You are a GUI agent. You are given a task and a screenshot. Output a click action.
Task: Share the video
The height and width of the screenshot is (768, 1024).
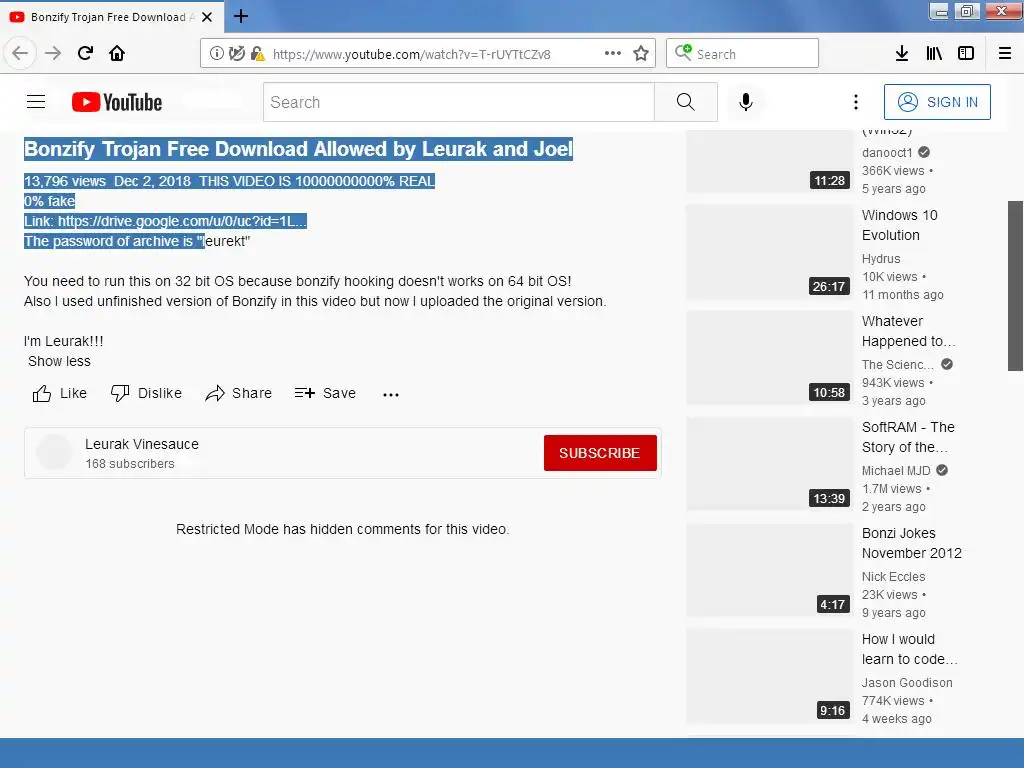tap(238, 393)
